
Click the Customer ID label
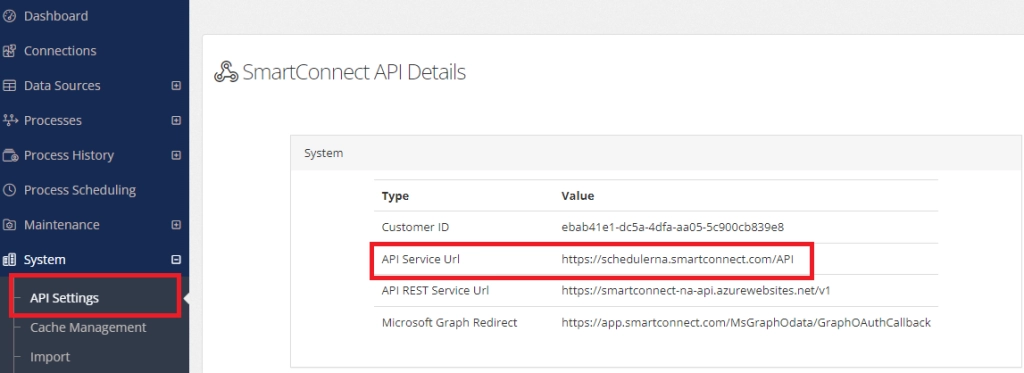coord(415,227)
